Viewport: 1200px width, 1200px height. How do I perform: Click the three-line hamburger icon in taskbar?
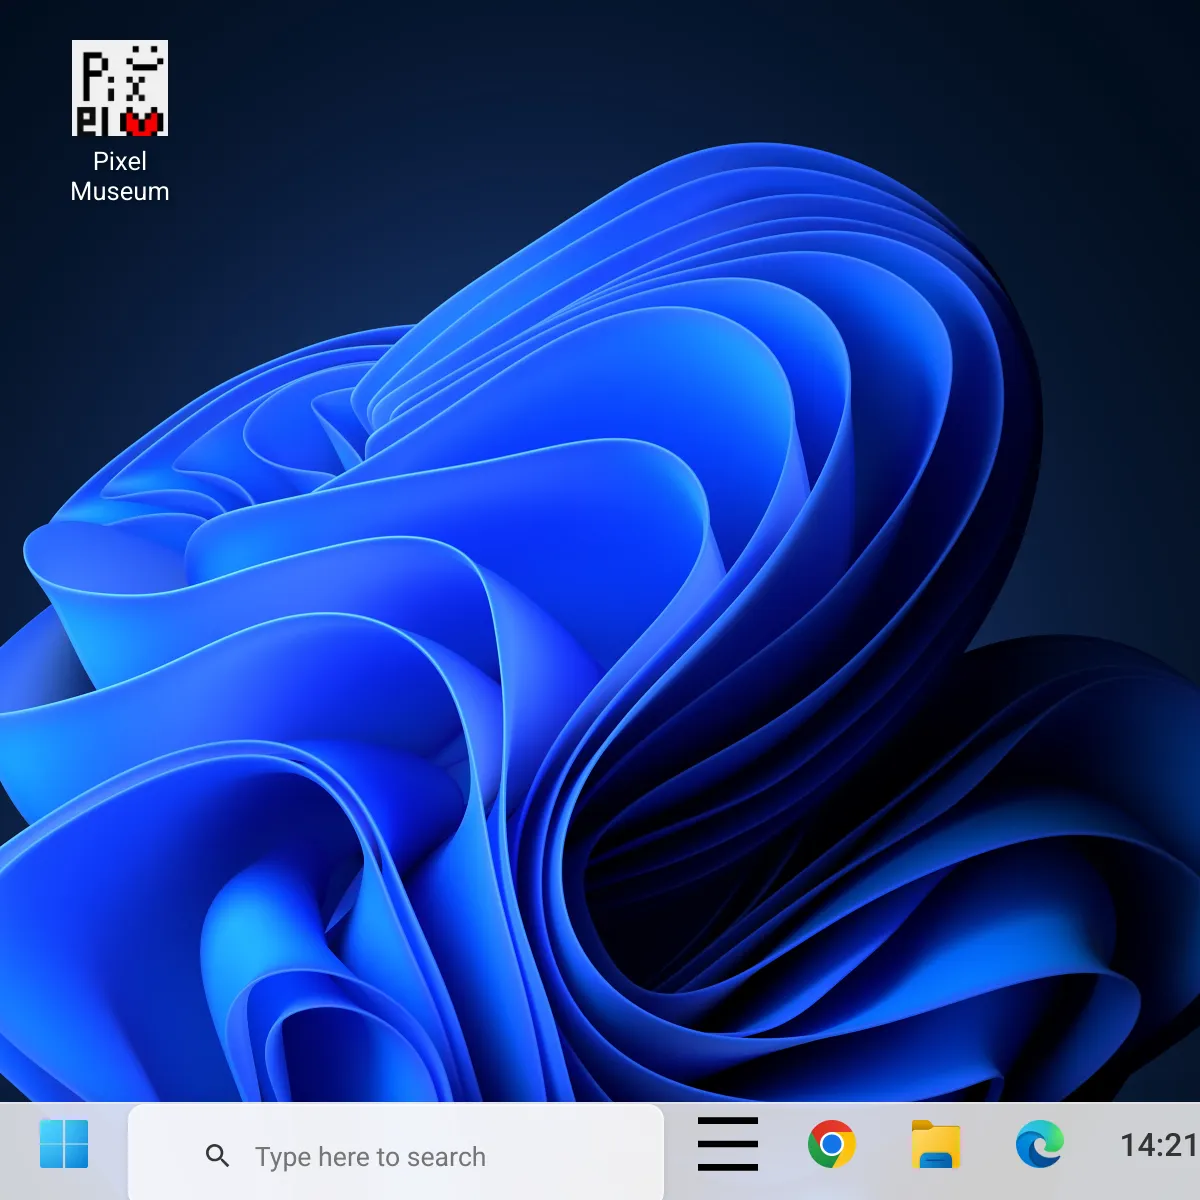727,1144
